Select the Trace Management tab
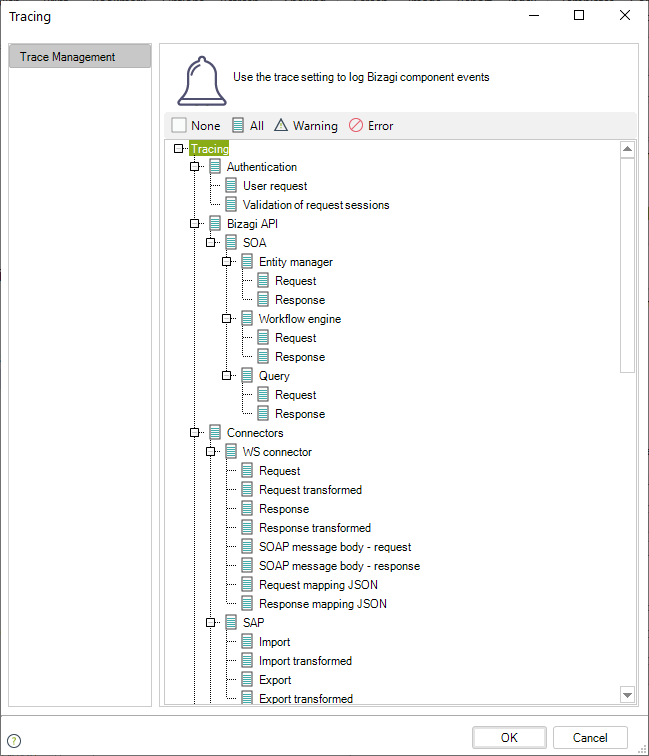 click(x=80, y=56)
